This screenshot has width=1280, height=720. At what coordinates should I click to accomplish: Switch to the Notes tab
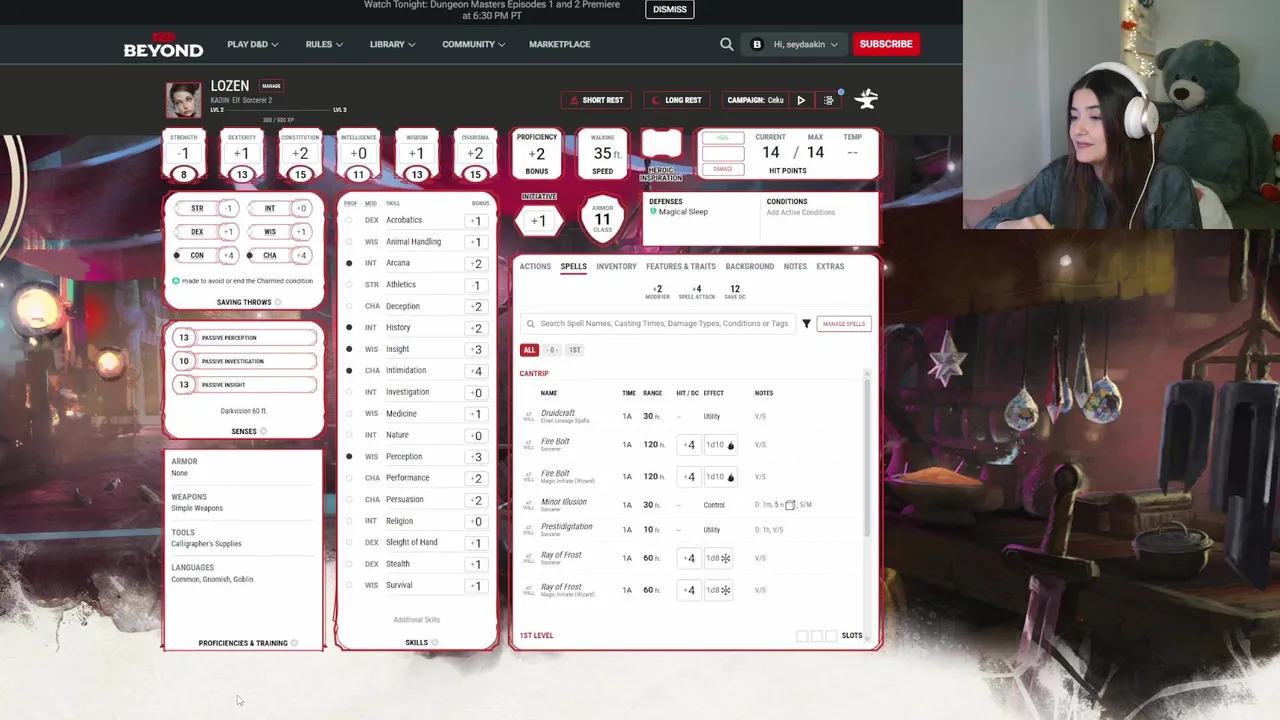pos(795,267)
